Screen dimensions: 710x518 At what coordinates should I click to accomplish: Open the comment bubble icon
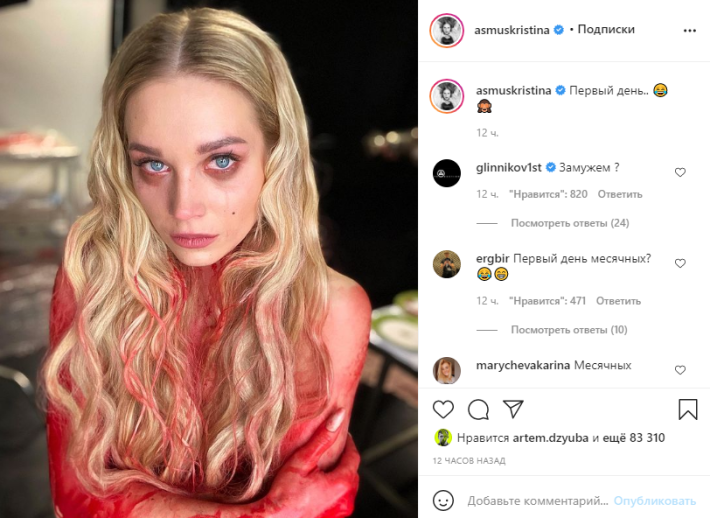pos(478,410)
